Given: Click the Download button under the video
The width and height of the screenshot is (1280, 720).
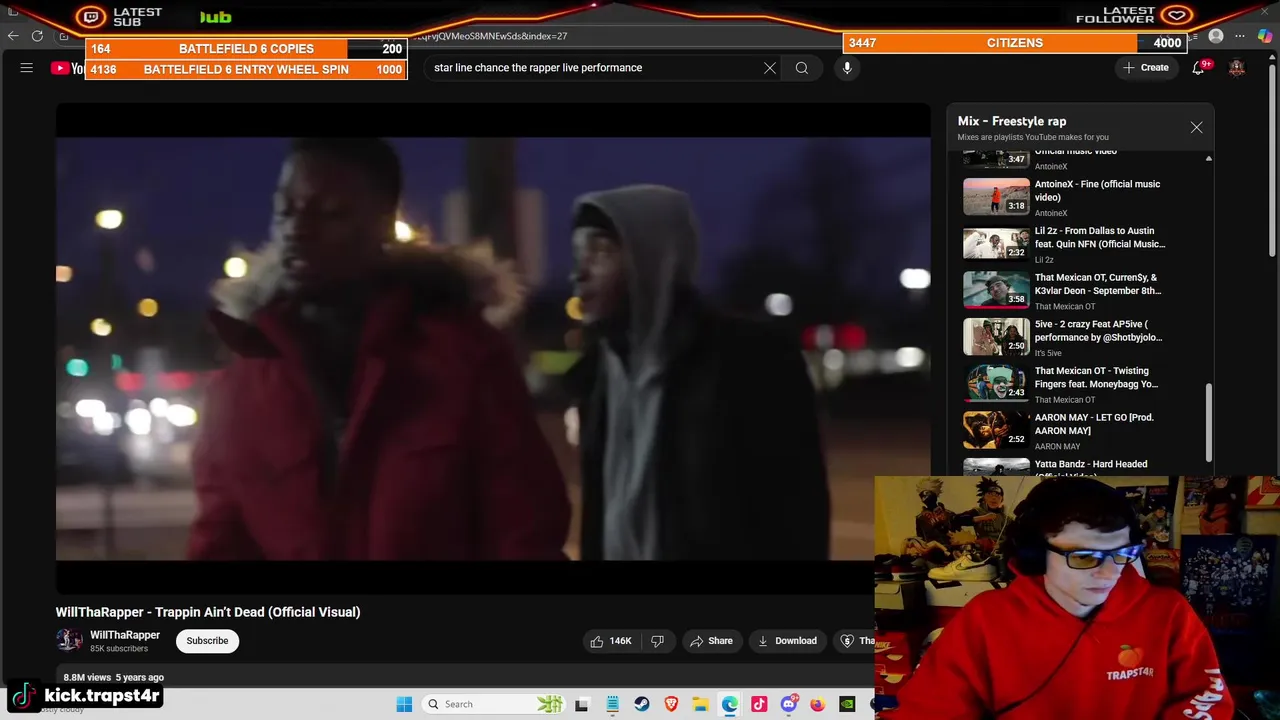Looking at the screenshot, I should [x=788, y=641].
